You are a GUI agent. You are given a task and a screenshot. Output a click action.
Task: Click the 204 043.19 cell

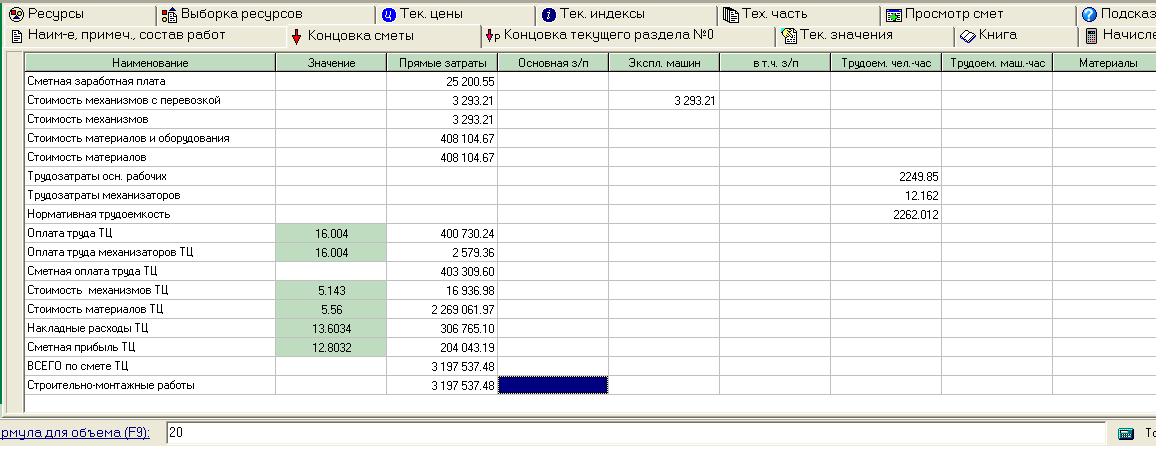click(442, 347)
